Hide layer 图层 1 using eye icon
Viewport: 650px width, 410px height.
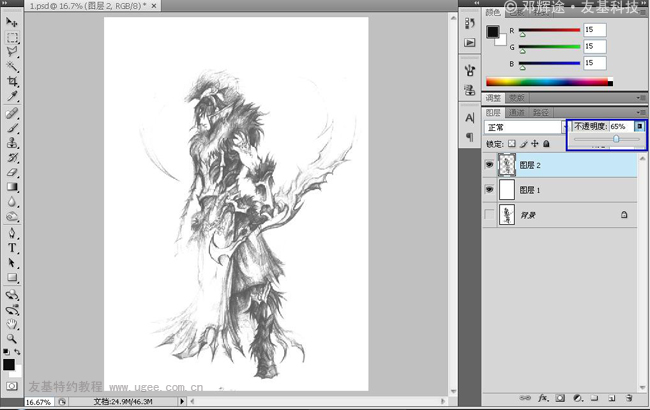489,189
